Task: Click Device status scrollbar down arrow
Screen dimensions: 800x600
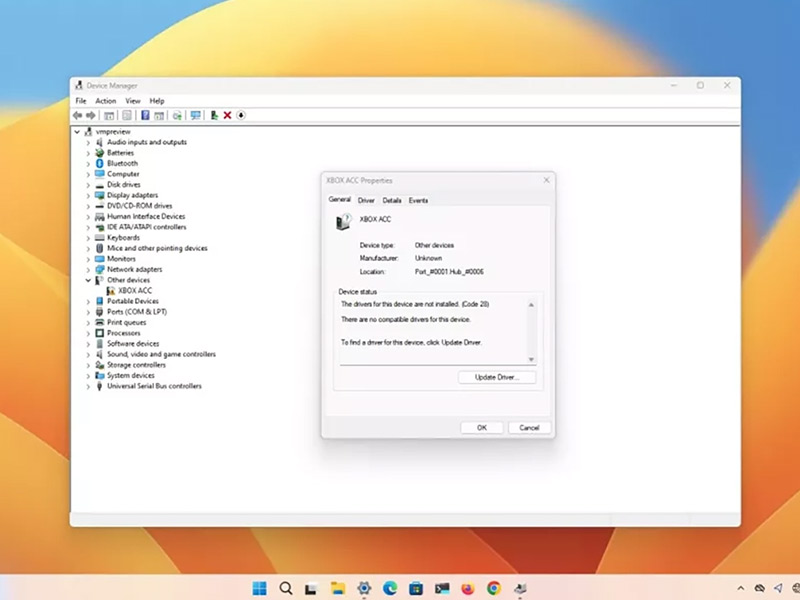Action: tap(531, 359)
